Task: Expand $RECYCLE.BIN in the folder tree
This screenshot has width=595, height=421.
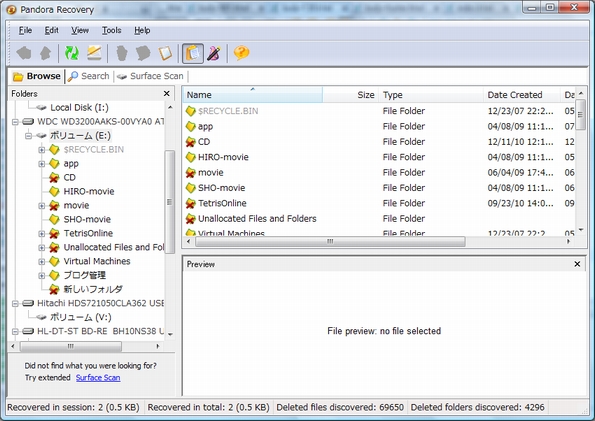Action: tap(42, 150)
